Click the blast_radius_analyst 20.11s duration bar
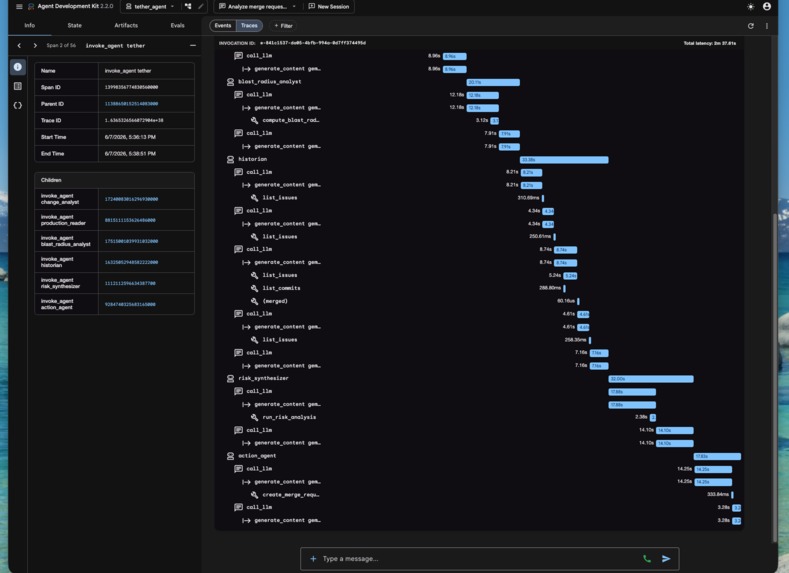789x573 pixels. point(493,83)
